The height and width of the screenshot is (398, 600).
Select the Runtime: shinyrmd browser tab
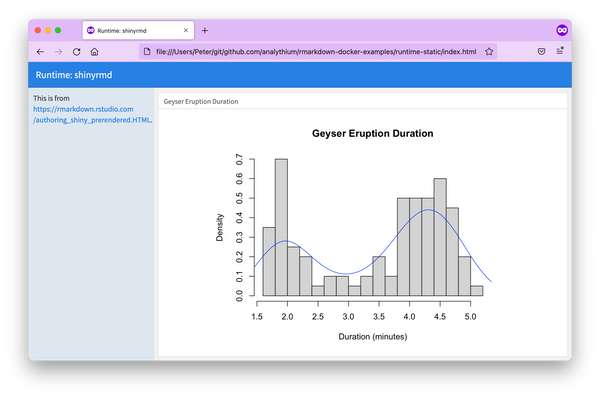pyautogui.click(x=138, y=30)
